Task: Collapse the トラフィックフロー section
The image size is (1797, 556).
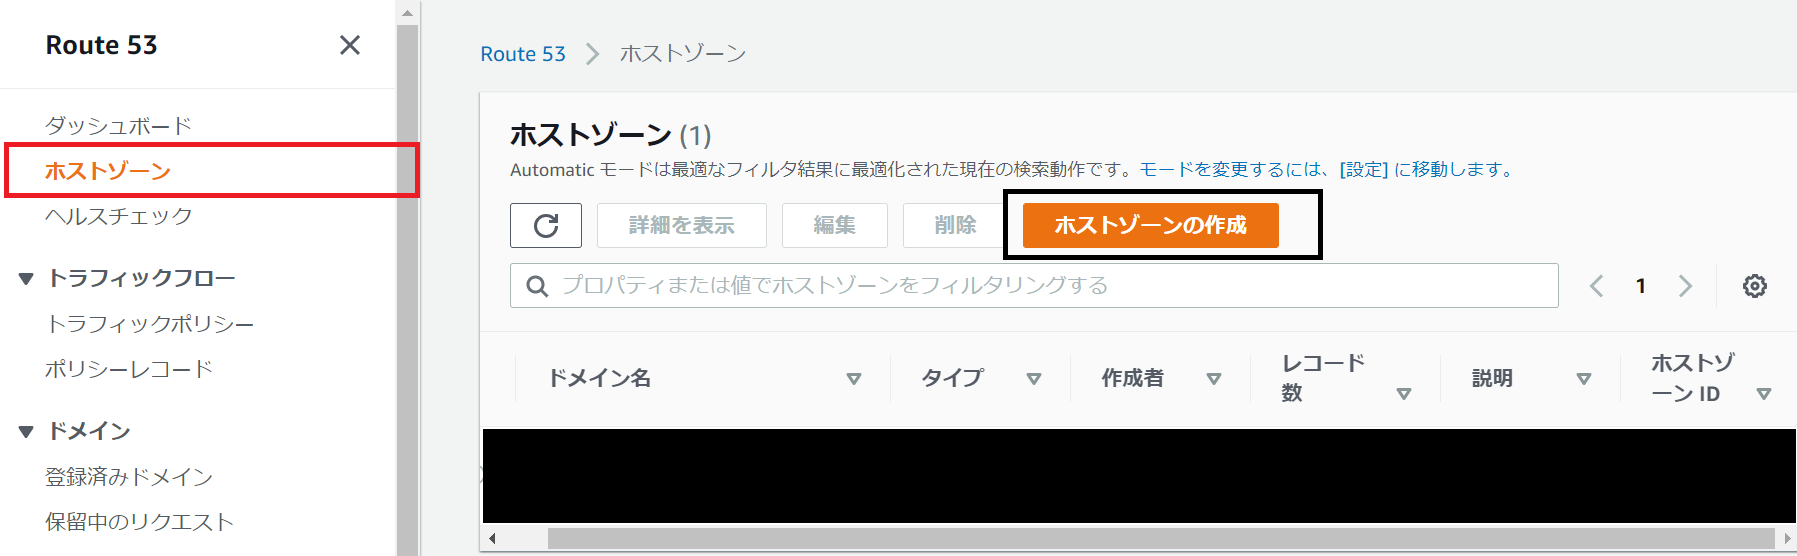Action: pos(26,279)
